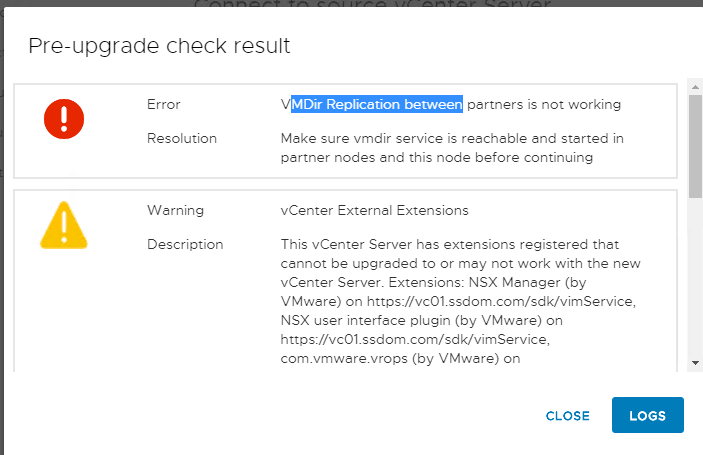Click the empty scrollbar track below thumb
The width and height of the screenshot is (703, 455).
(695, 278)
